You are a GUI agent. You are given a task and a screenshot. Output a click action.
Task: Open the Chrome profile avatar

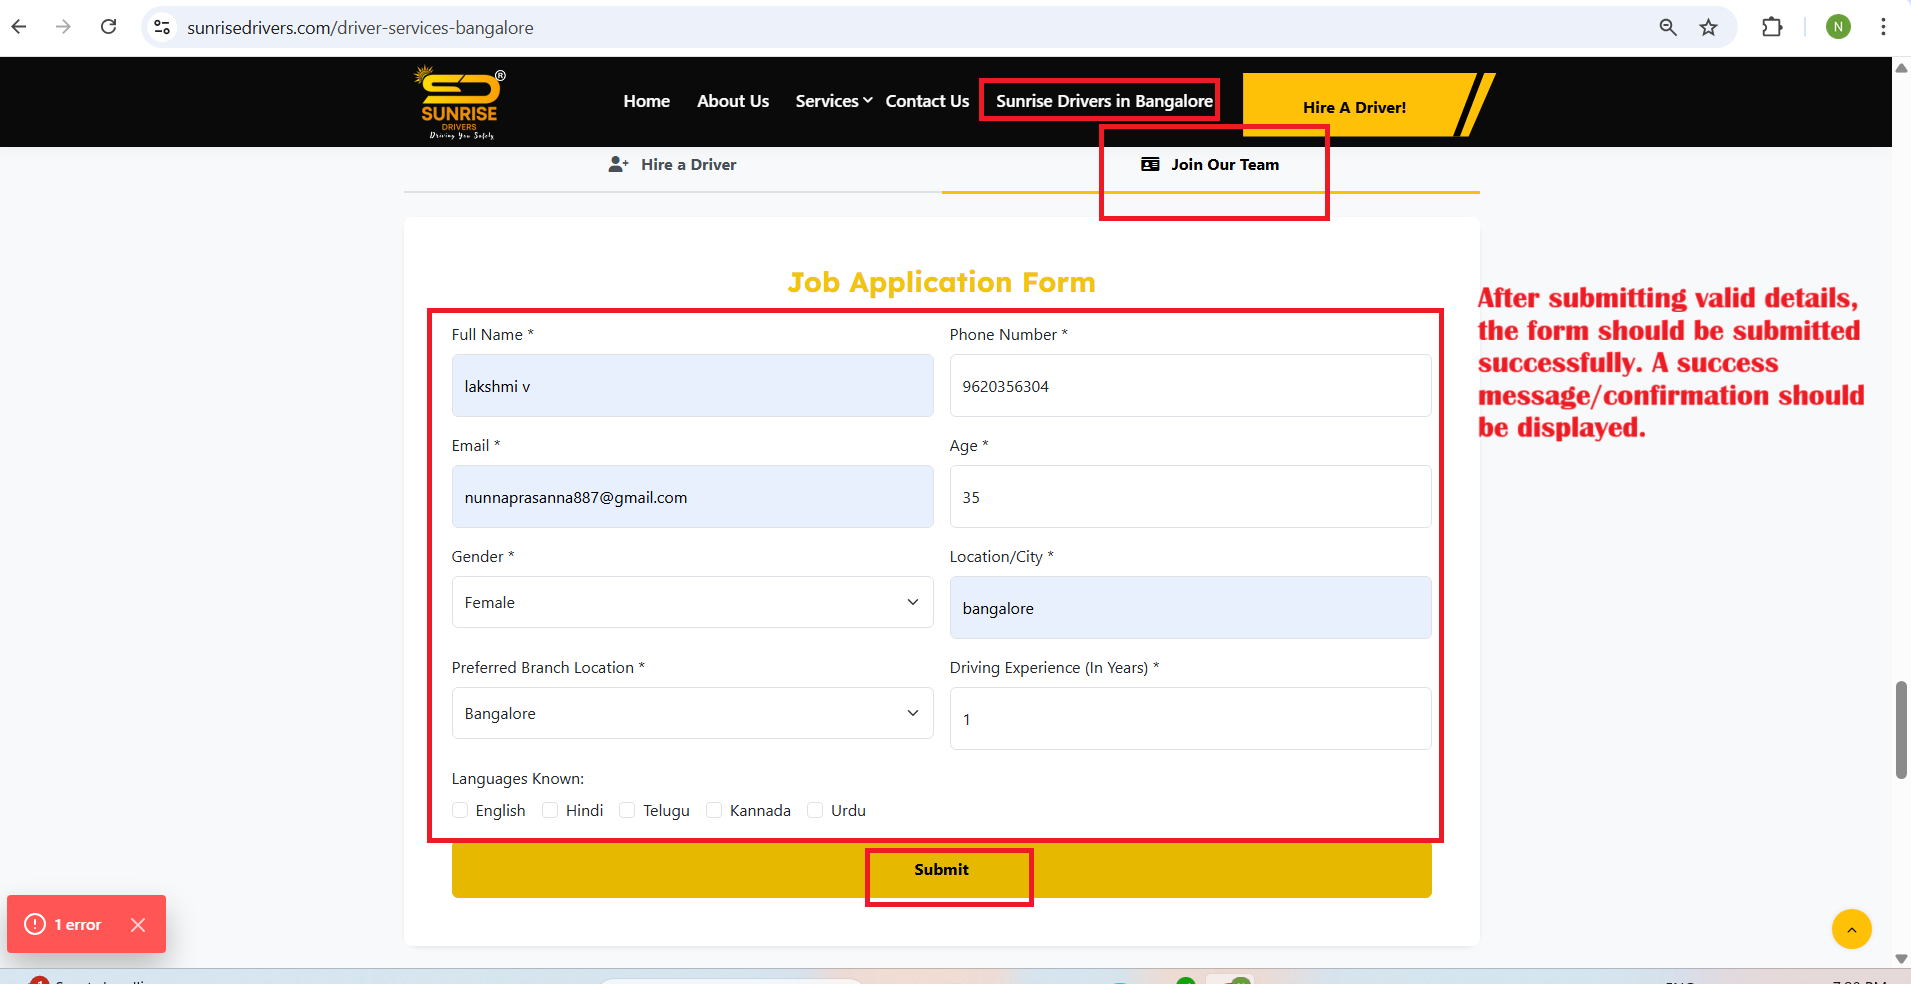[x=1837, y=27]
